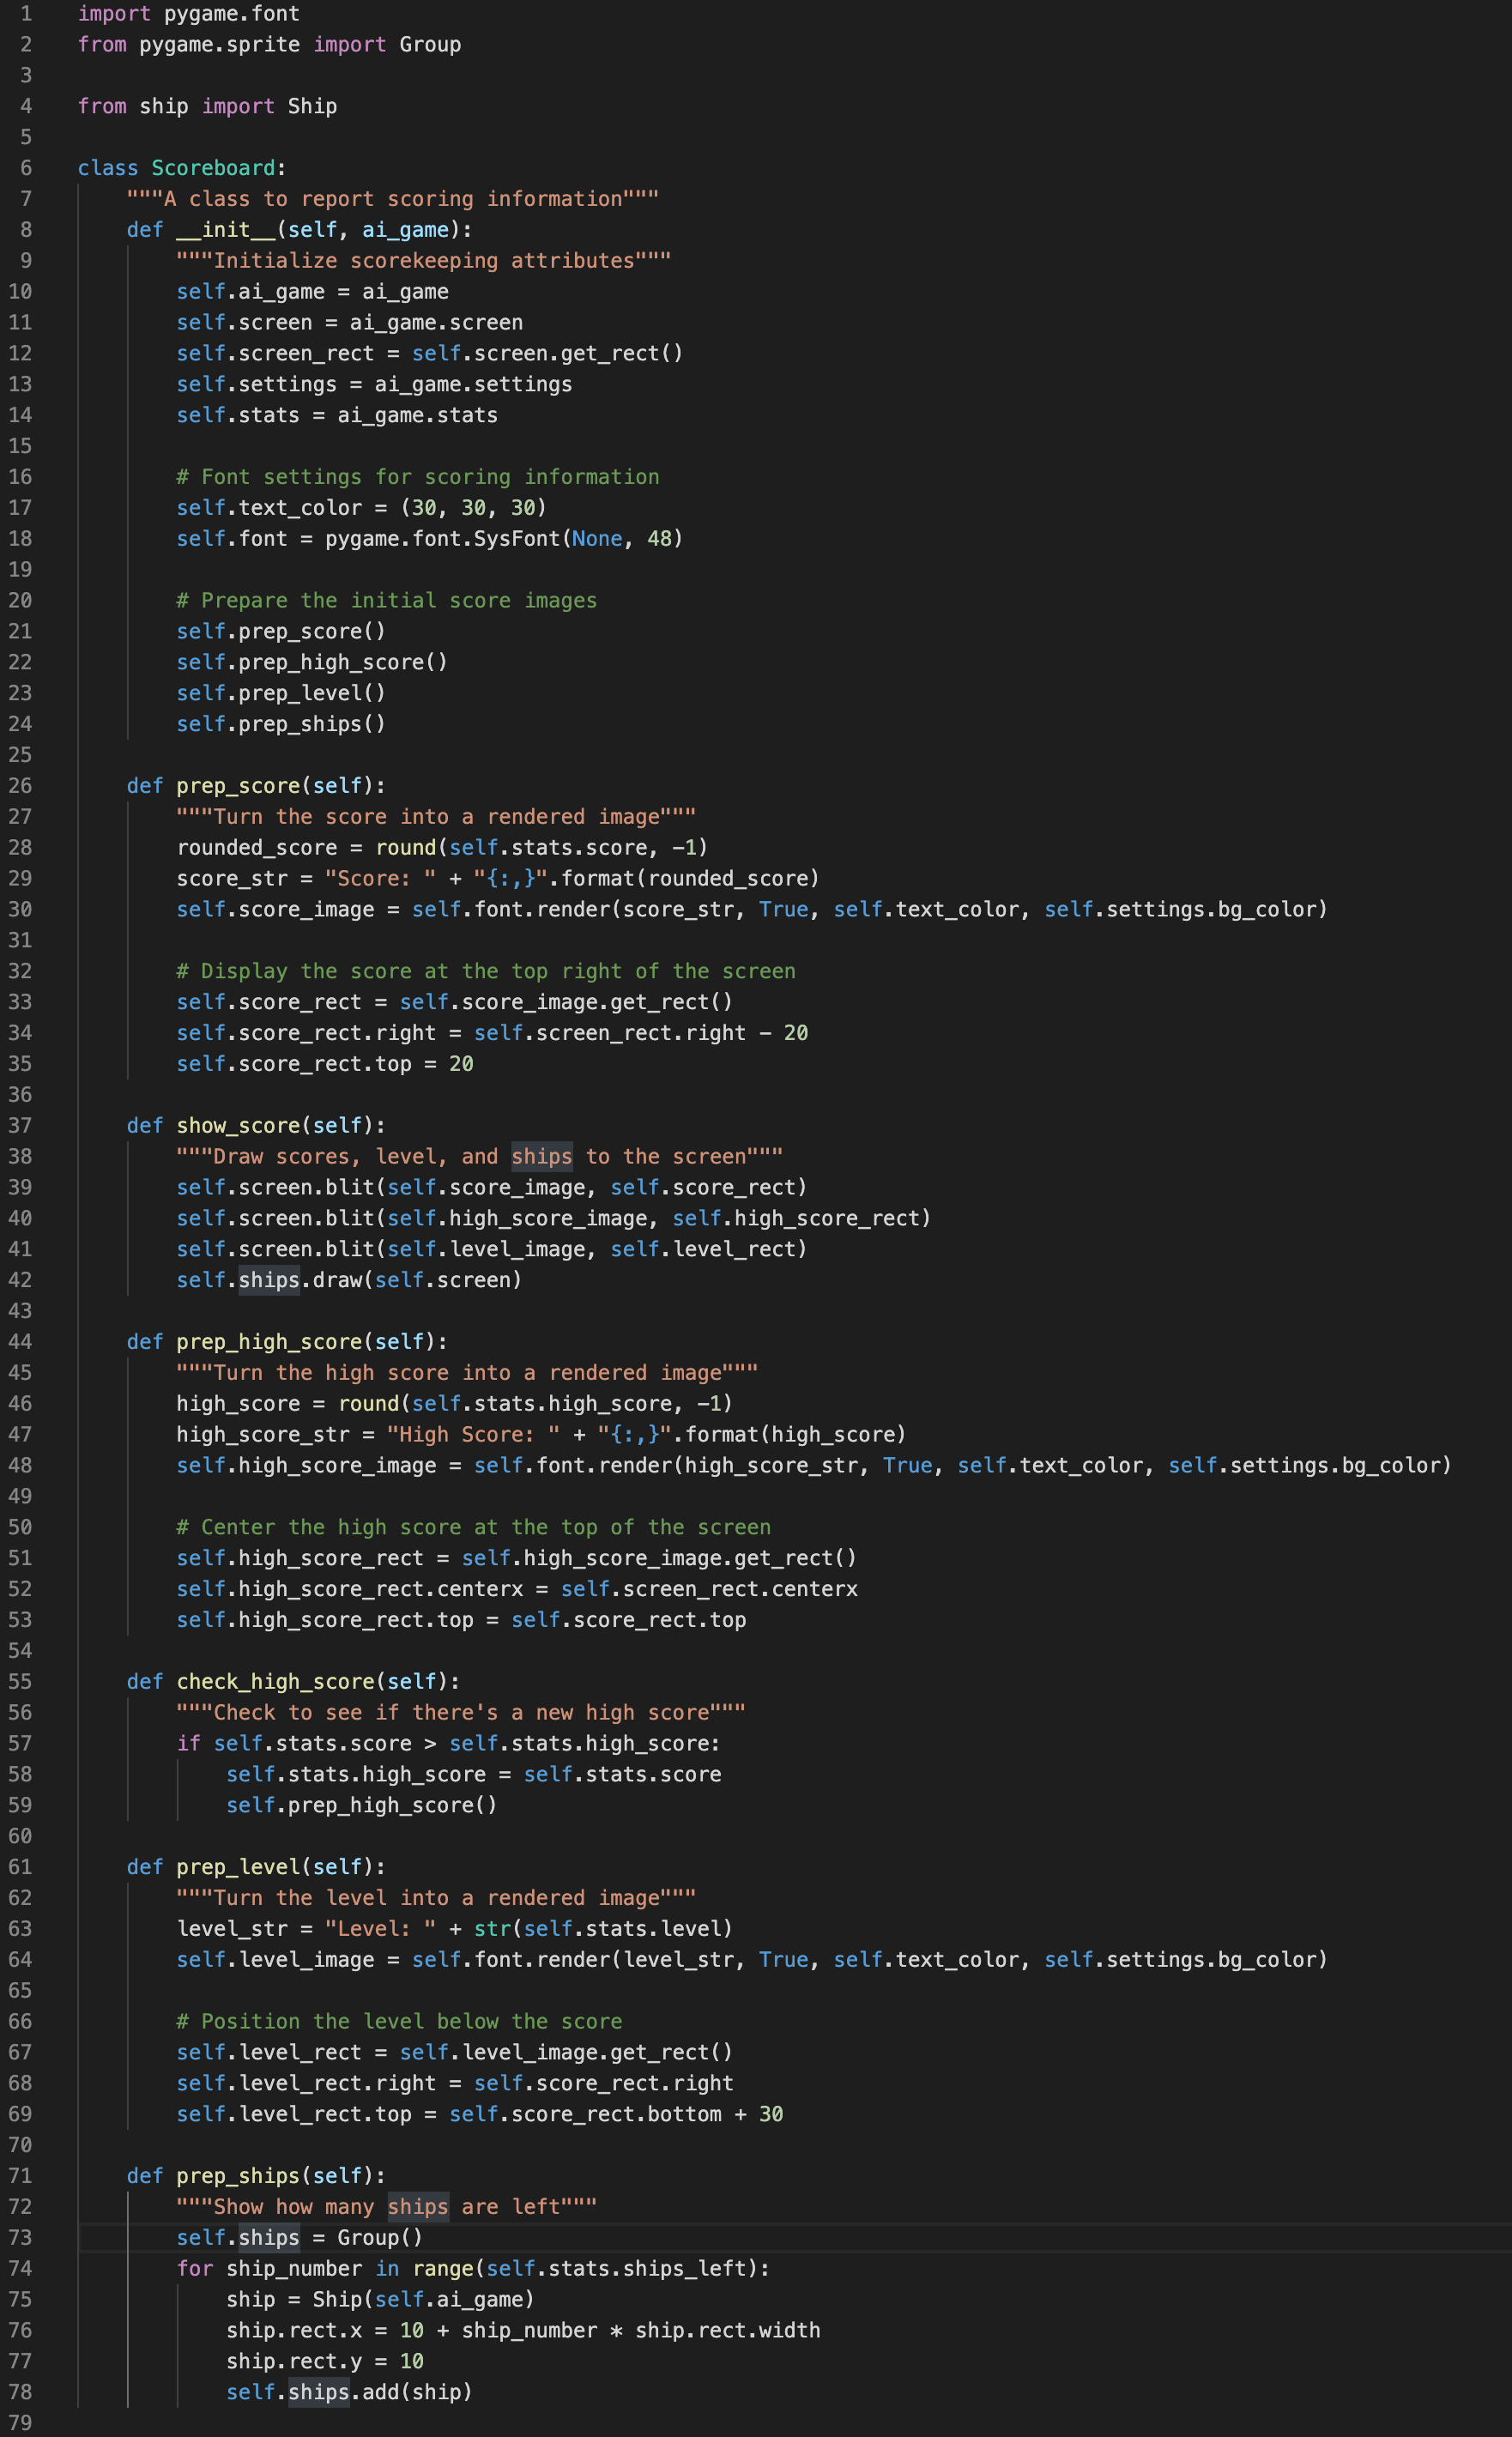Click line number 6 in the gutter
This screenshot has width=1512, height=2437.
26,168
